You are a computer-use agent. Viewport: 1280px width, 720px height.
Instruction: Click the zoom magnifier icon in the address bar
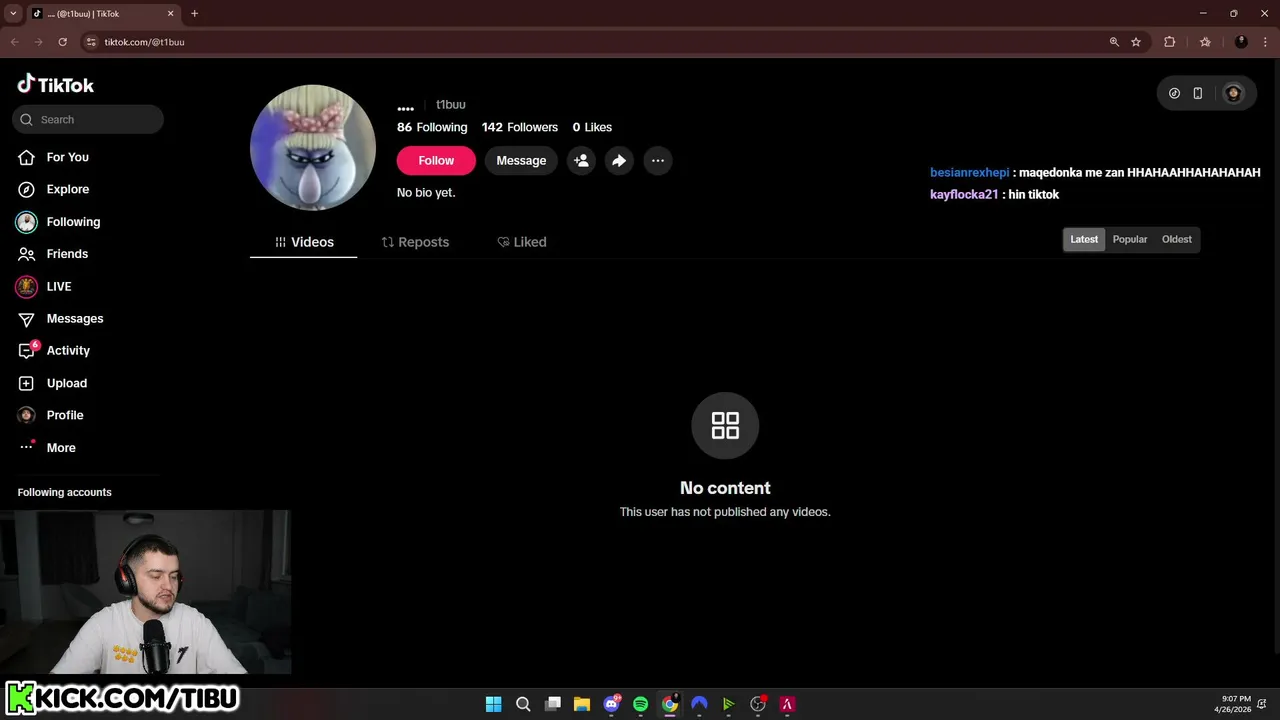tap(1114, 42)
